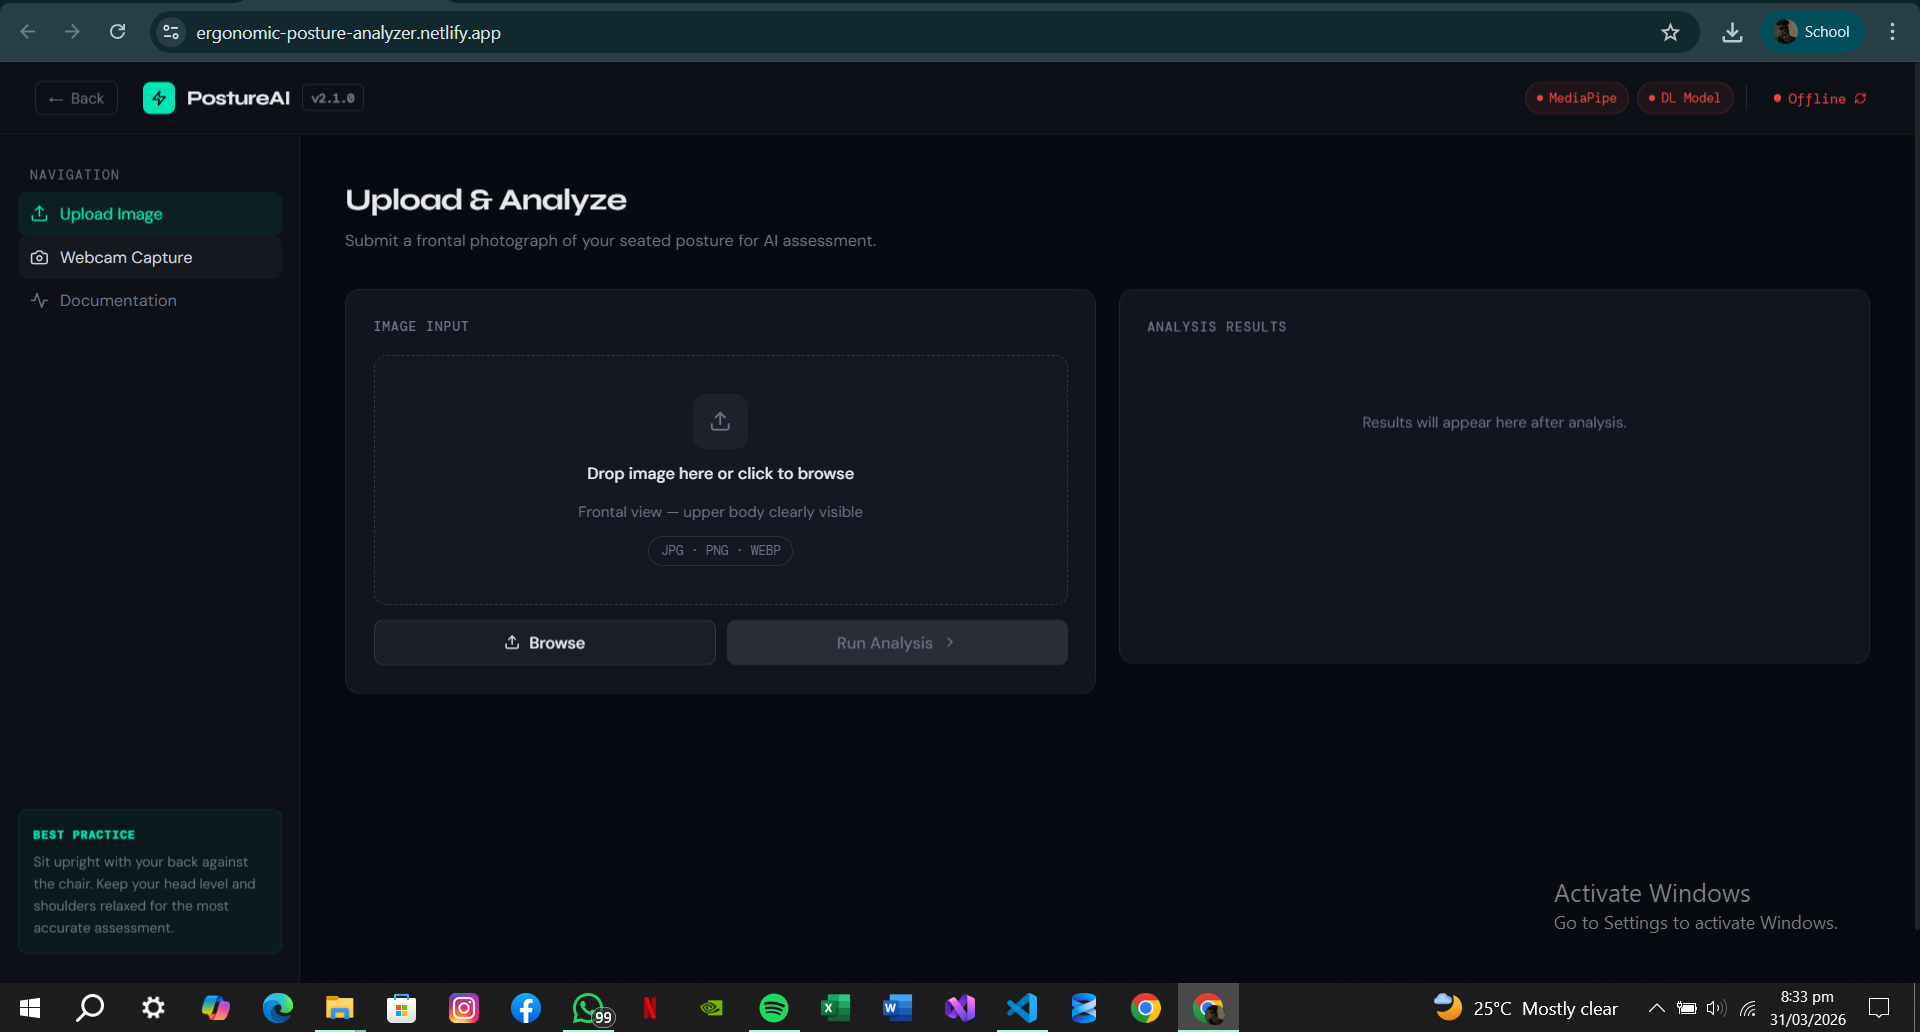The image size is (1920, 1032).
Task: Show hidden system tray icons
Action: tap(1656, 1008)
